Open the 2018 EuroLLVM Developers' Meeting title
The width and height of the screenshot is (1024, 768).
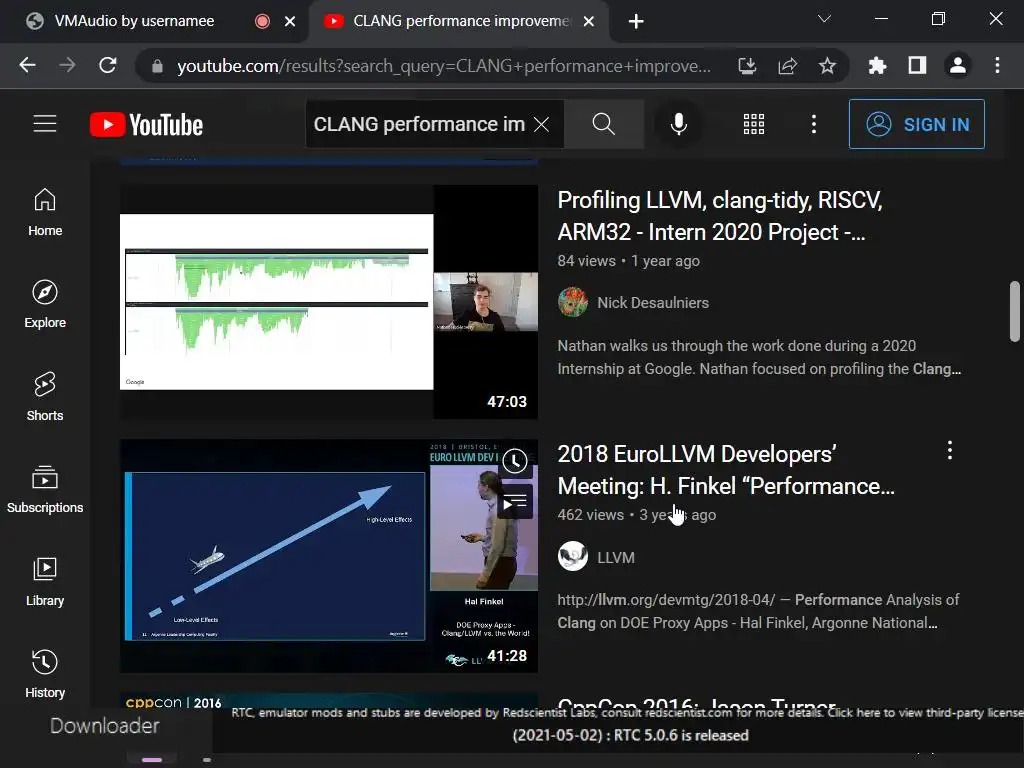coord(726,470)
